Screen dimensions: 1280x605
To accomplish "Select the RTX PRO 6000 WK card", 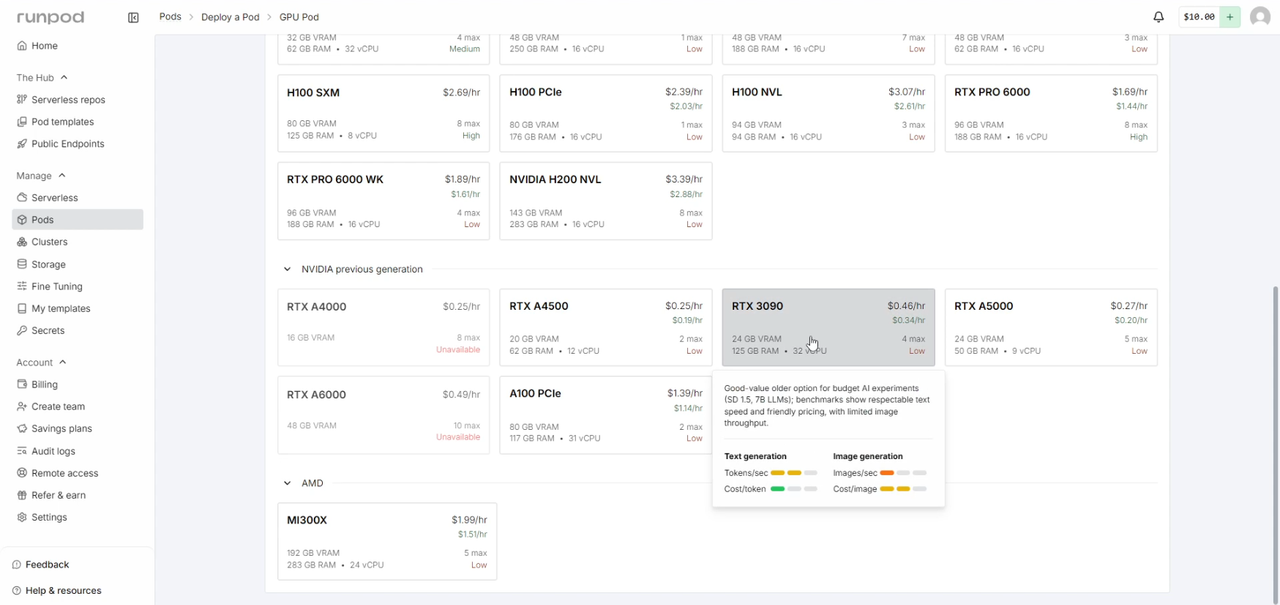I will tap(383, 201).
